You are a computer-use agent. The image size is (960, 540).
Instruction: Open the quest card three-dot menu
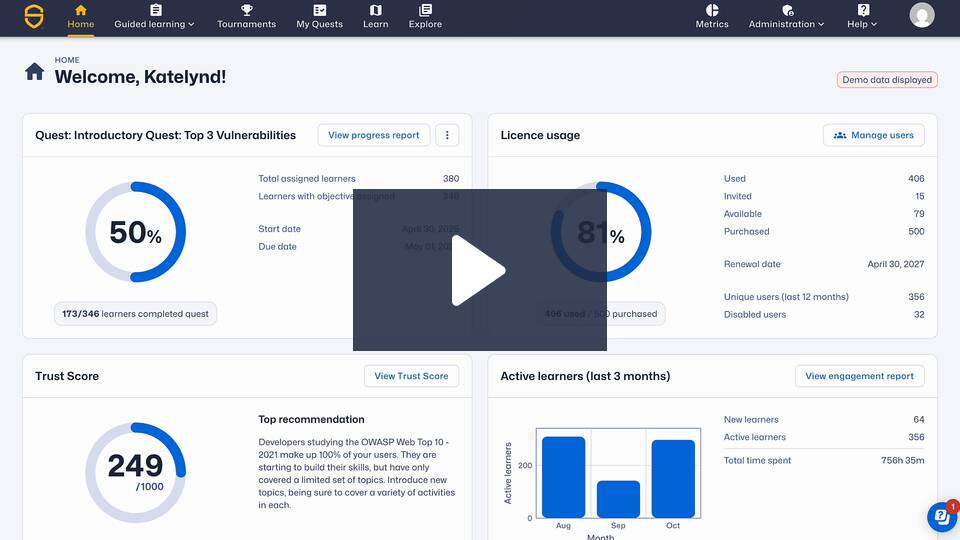pos(447,135)
